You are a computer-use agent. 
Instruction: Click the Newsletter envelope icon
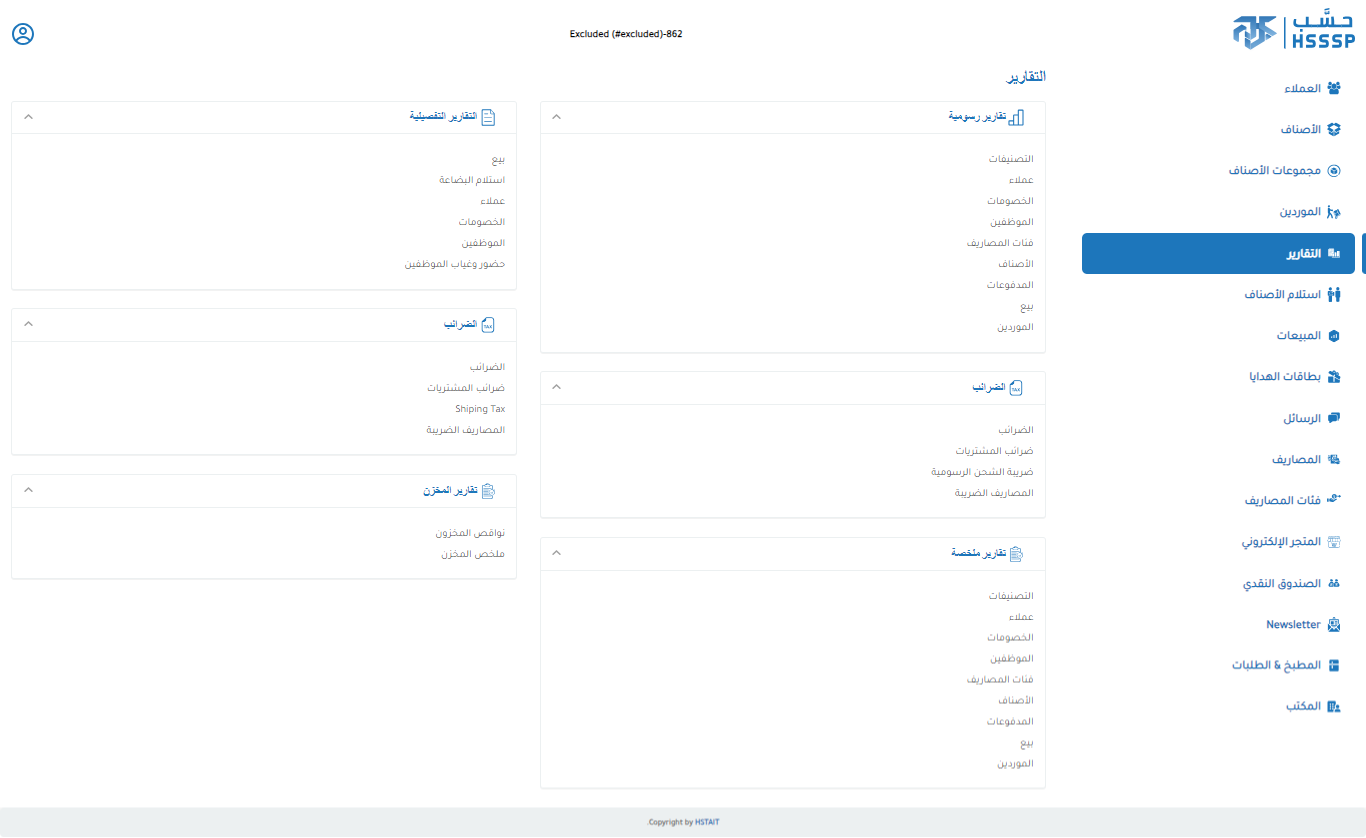[x=1333, y=624]
